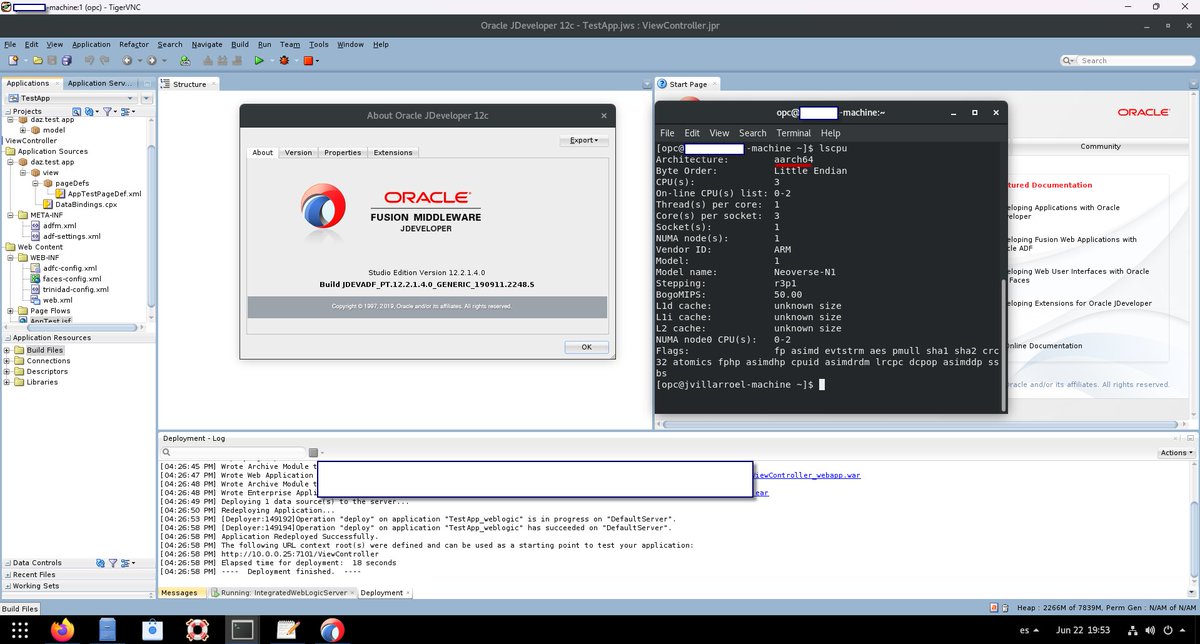The height and width of the screenshot is (644, 1200).
Task: Open the Build menu
Action: 240,44
